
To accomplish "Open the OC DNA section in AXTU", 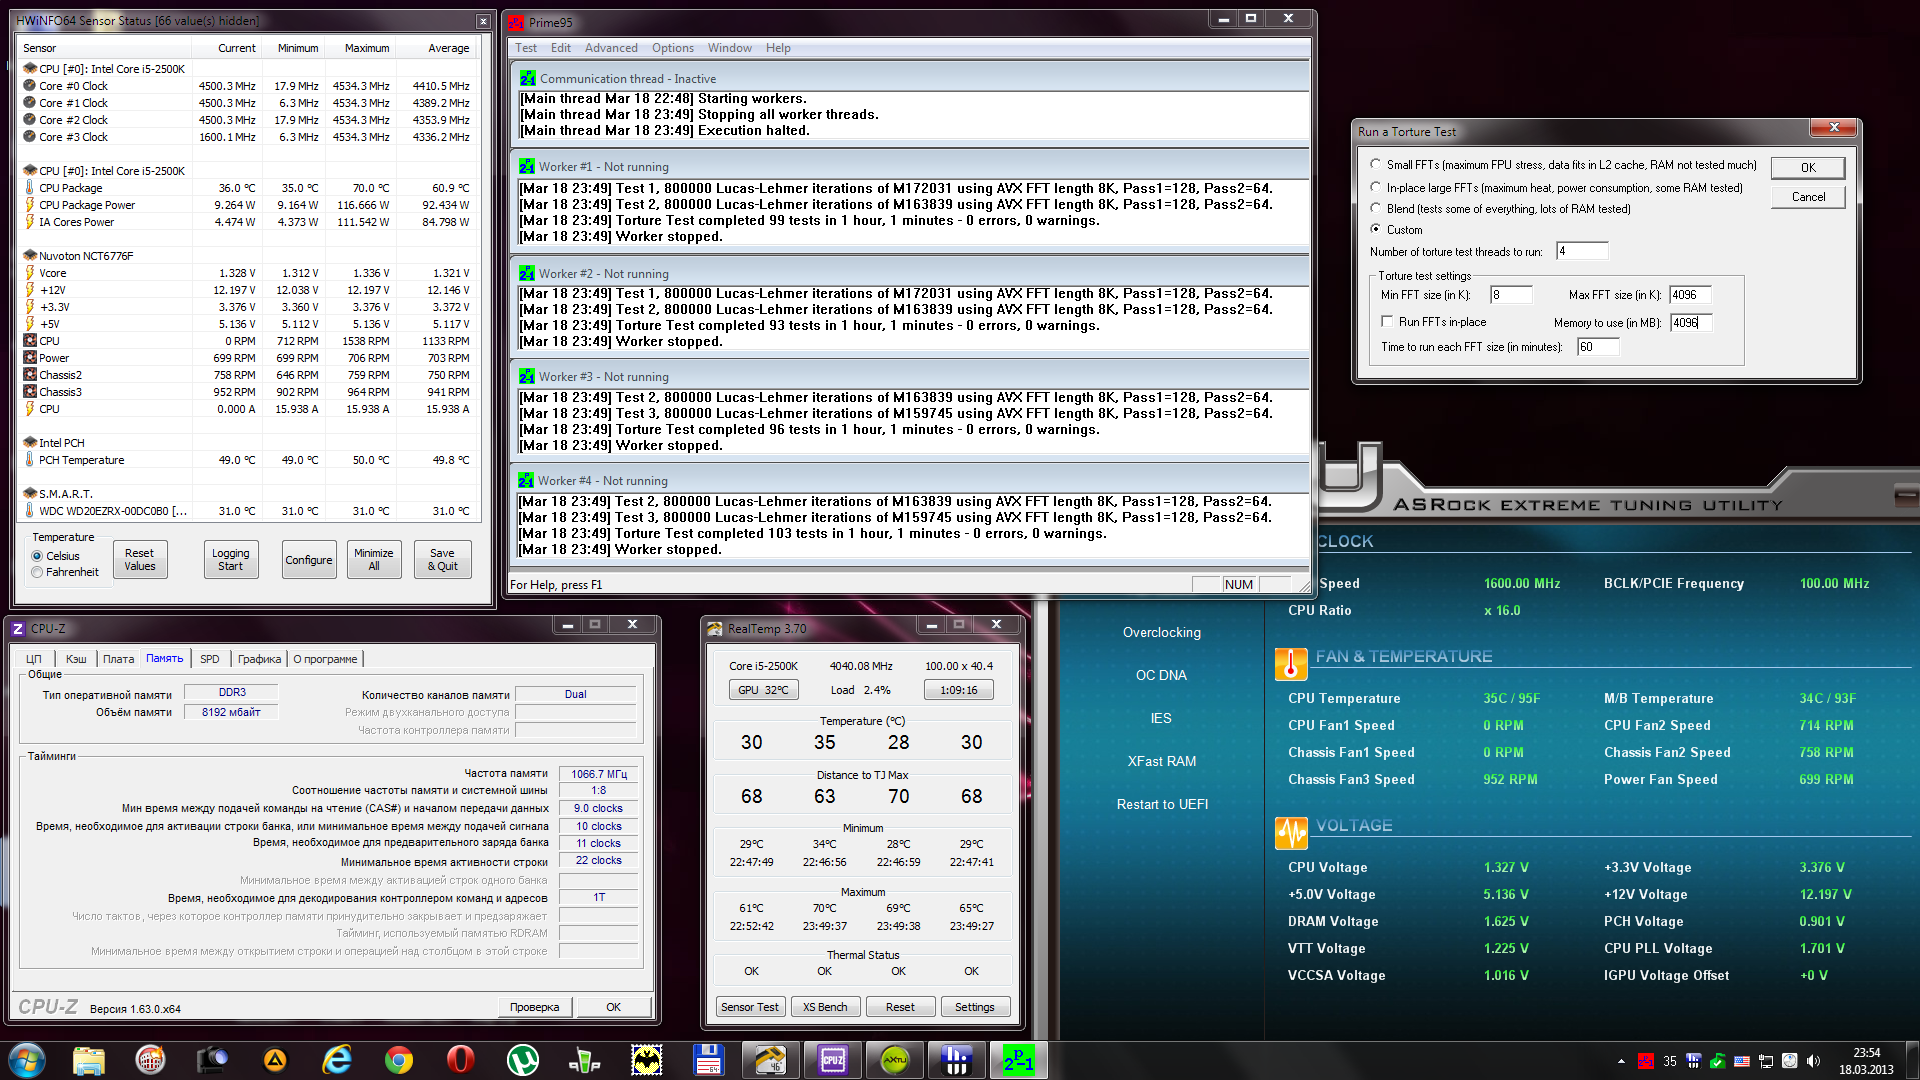I will 1161,675.
